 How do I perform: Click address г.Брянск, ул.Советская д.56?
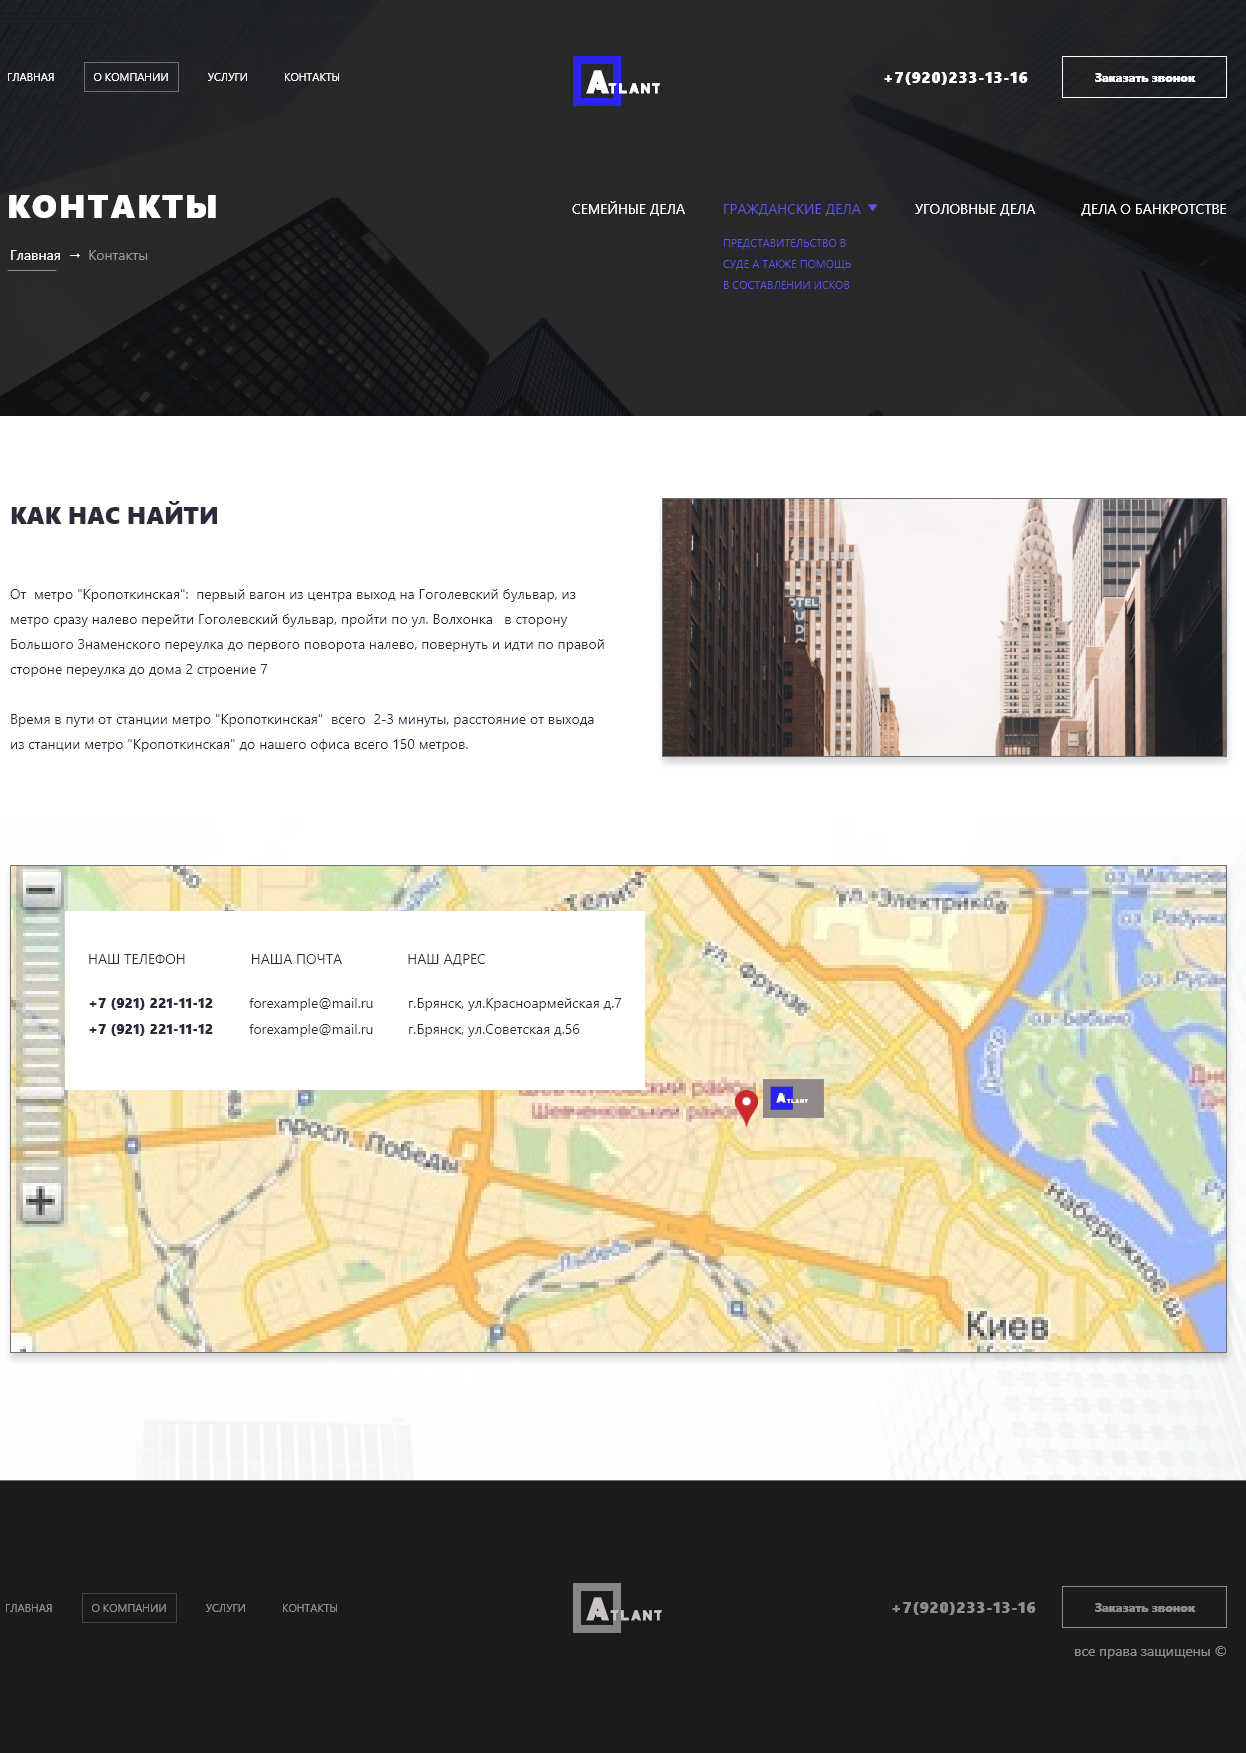tap(493, 1029)
